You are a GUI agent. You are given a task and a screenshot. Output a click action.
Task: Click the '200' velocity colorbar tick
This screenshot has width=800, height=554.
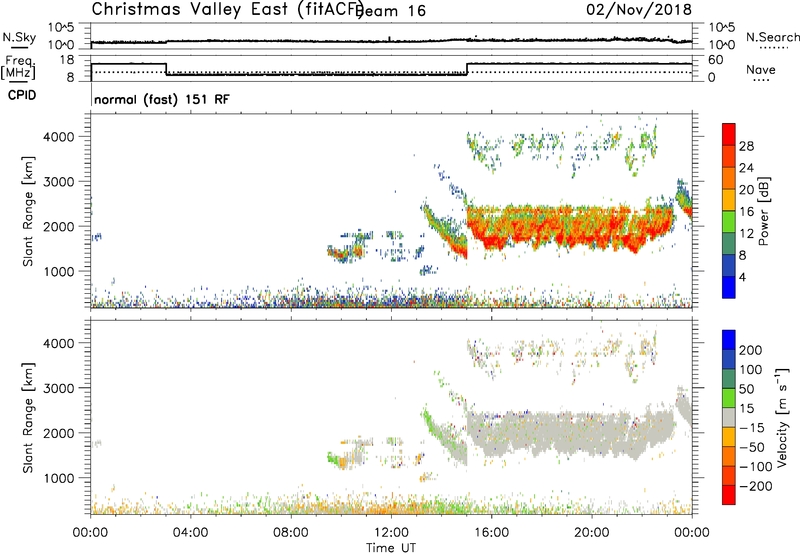[x=751, y=350]
